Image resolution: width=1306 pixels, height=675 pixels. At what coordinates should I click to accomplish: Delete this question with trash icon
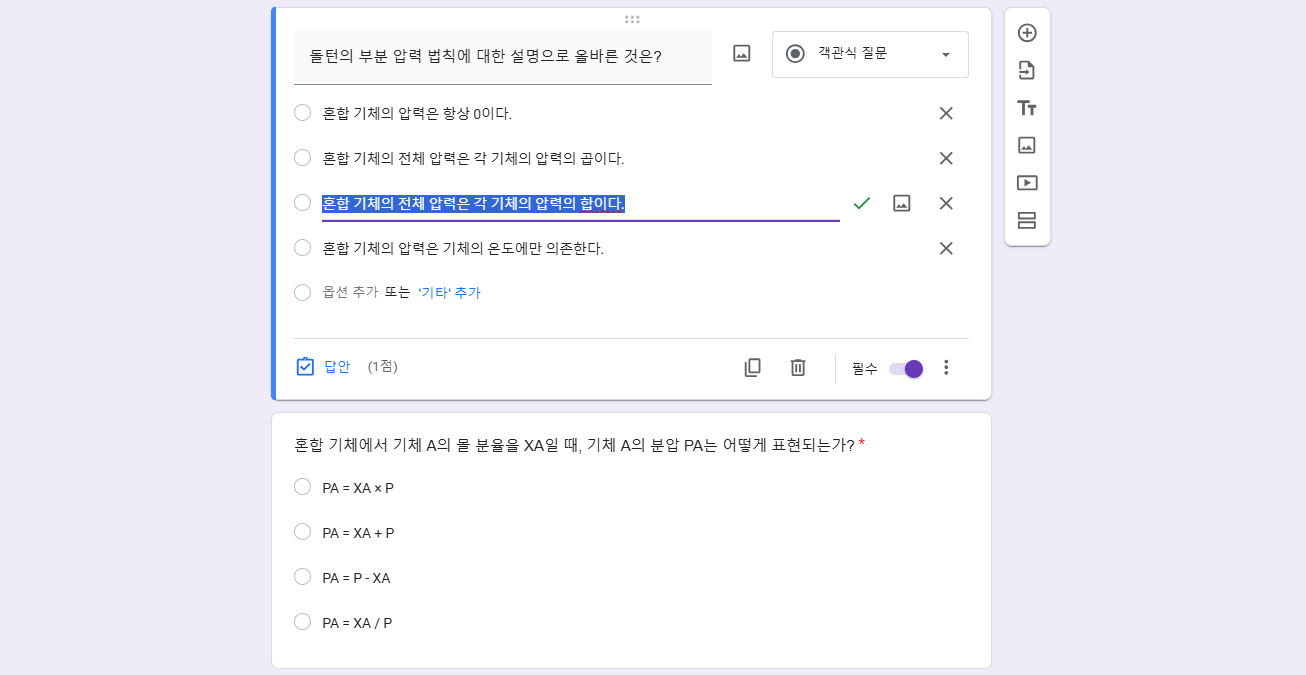tap(798, 368)
